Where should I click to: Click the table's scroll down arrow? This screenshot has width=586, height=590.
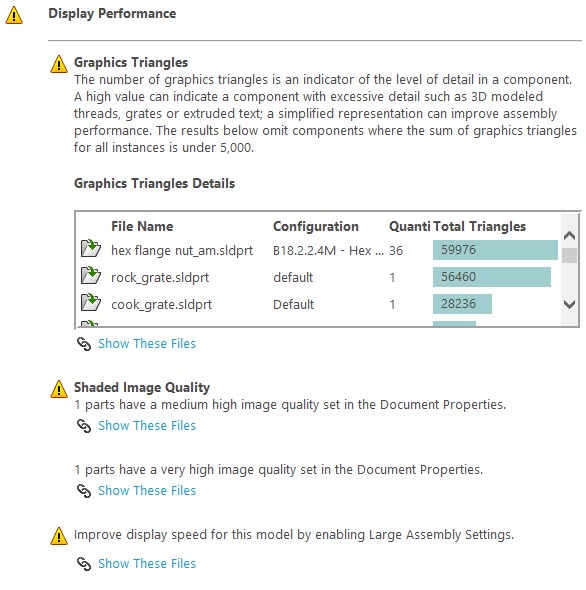tap(569, 304)
